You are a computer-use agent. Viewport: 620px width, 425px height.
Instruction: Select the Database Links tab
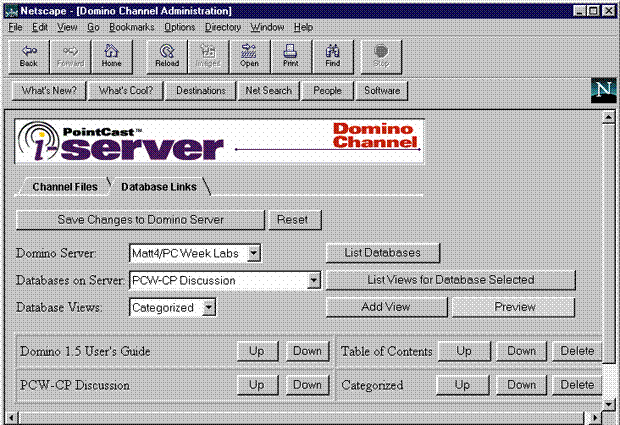pos(159,187)
